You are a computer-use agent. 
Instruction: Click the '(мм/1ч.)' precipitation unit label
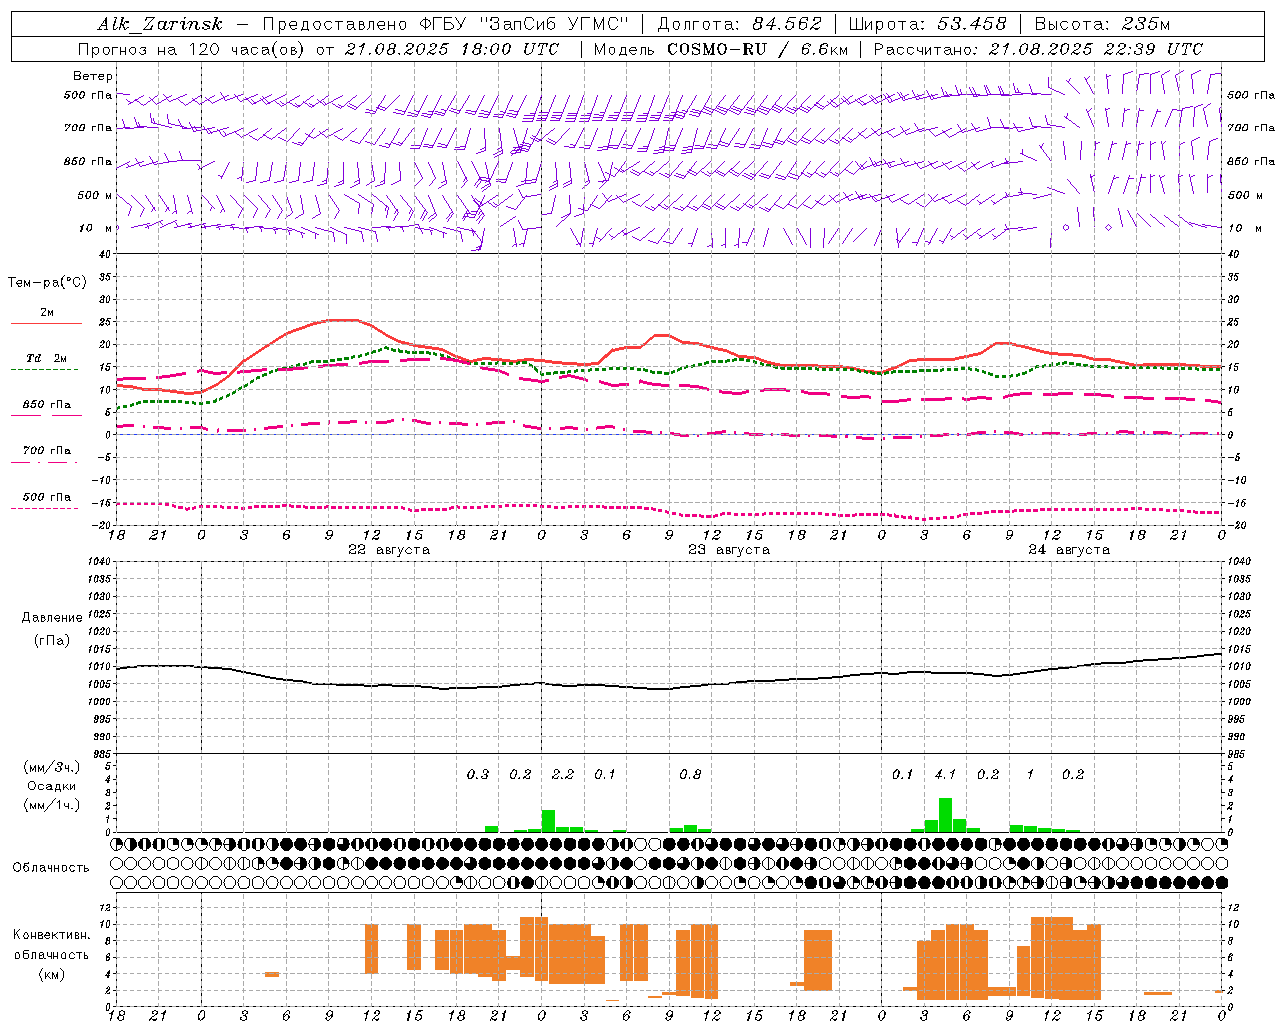tap(52, 805)
